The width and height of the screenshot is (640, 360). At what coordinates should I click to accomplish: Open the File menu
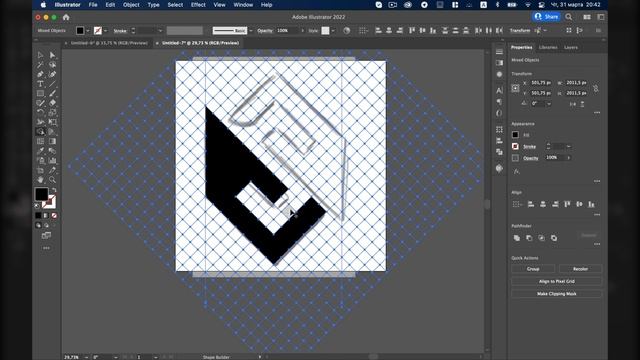click(x=93, y=5)
